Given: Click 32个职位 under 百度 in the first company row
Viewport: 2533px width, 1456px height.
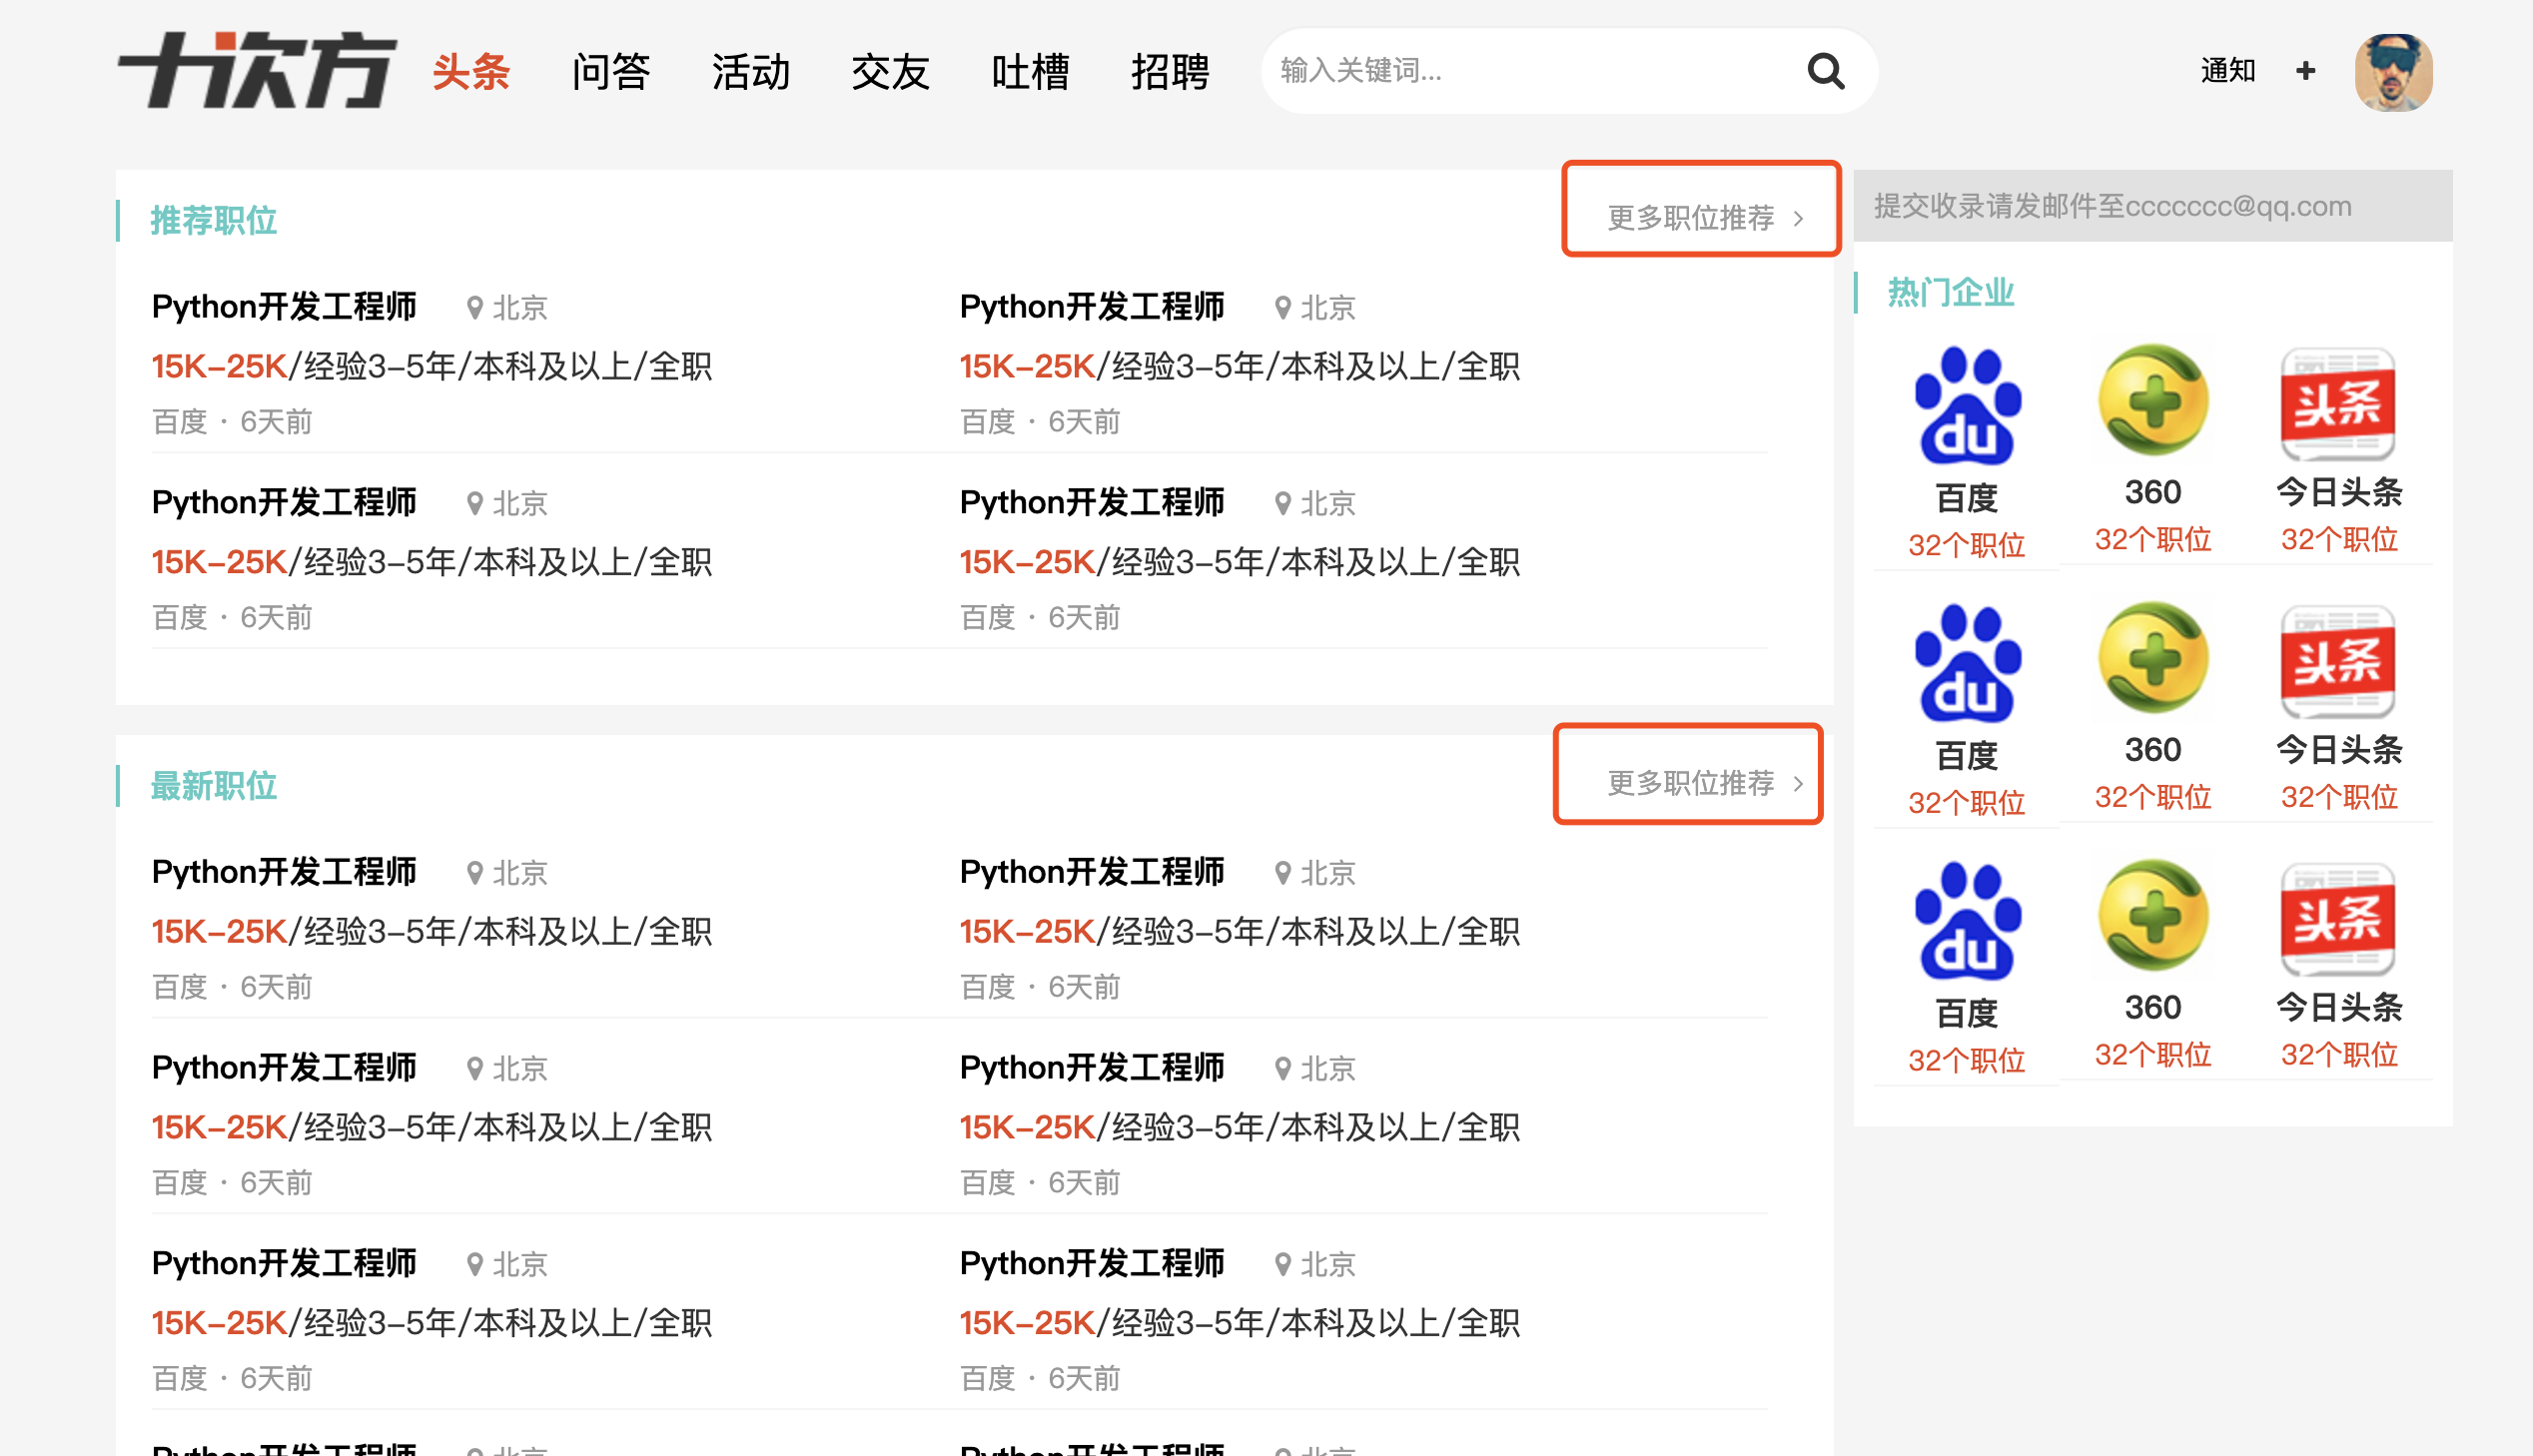Looking at the screenshot, I should (x=1966, y=545).
